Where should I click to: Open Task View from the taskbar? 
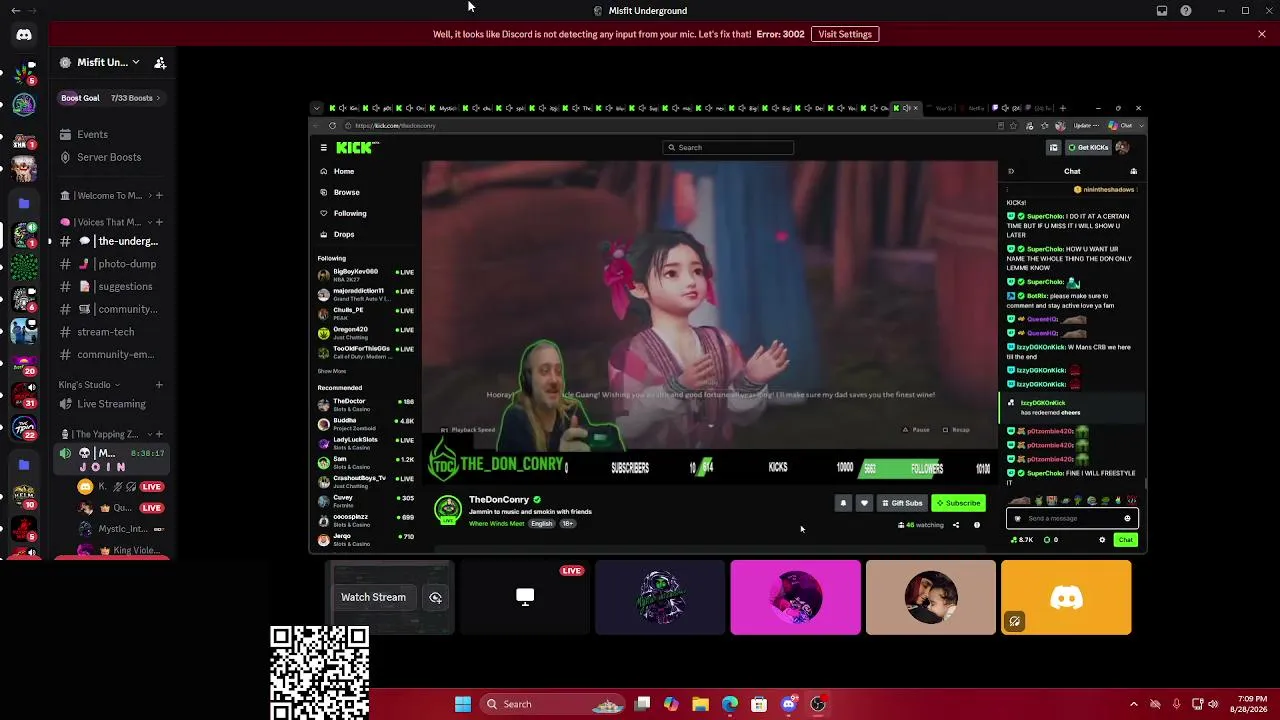pyautogui.click(x=643, y=704)
